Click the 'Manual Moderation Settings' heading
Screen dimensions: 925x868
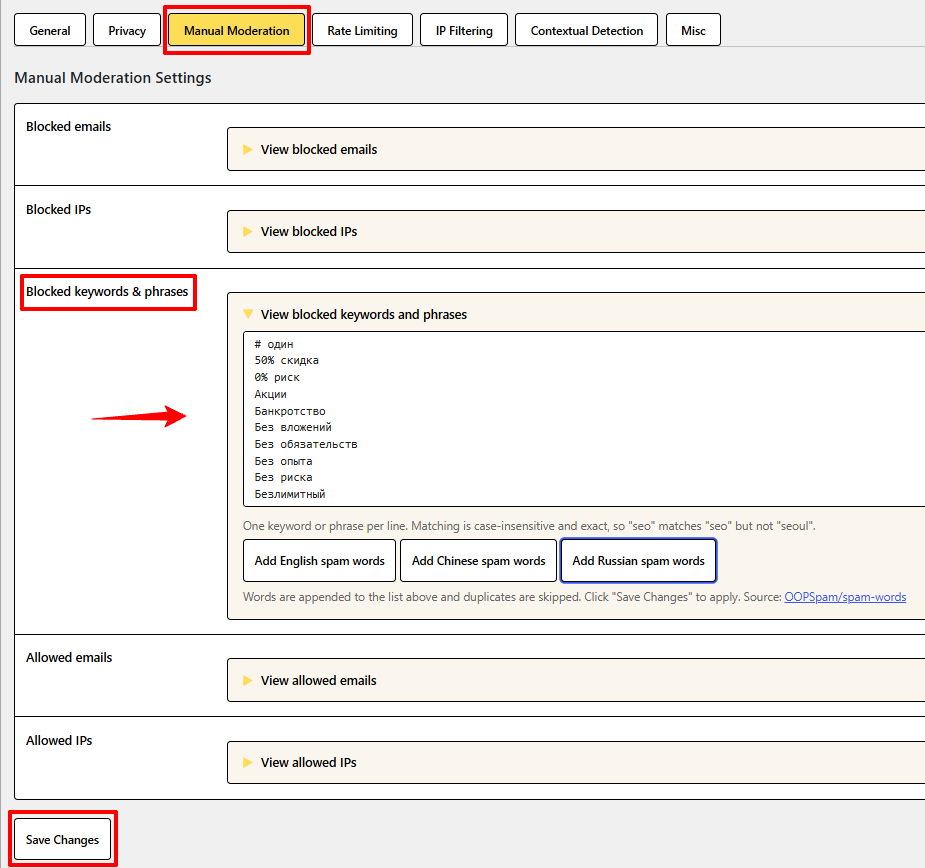click(x=113, y=78)
